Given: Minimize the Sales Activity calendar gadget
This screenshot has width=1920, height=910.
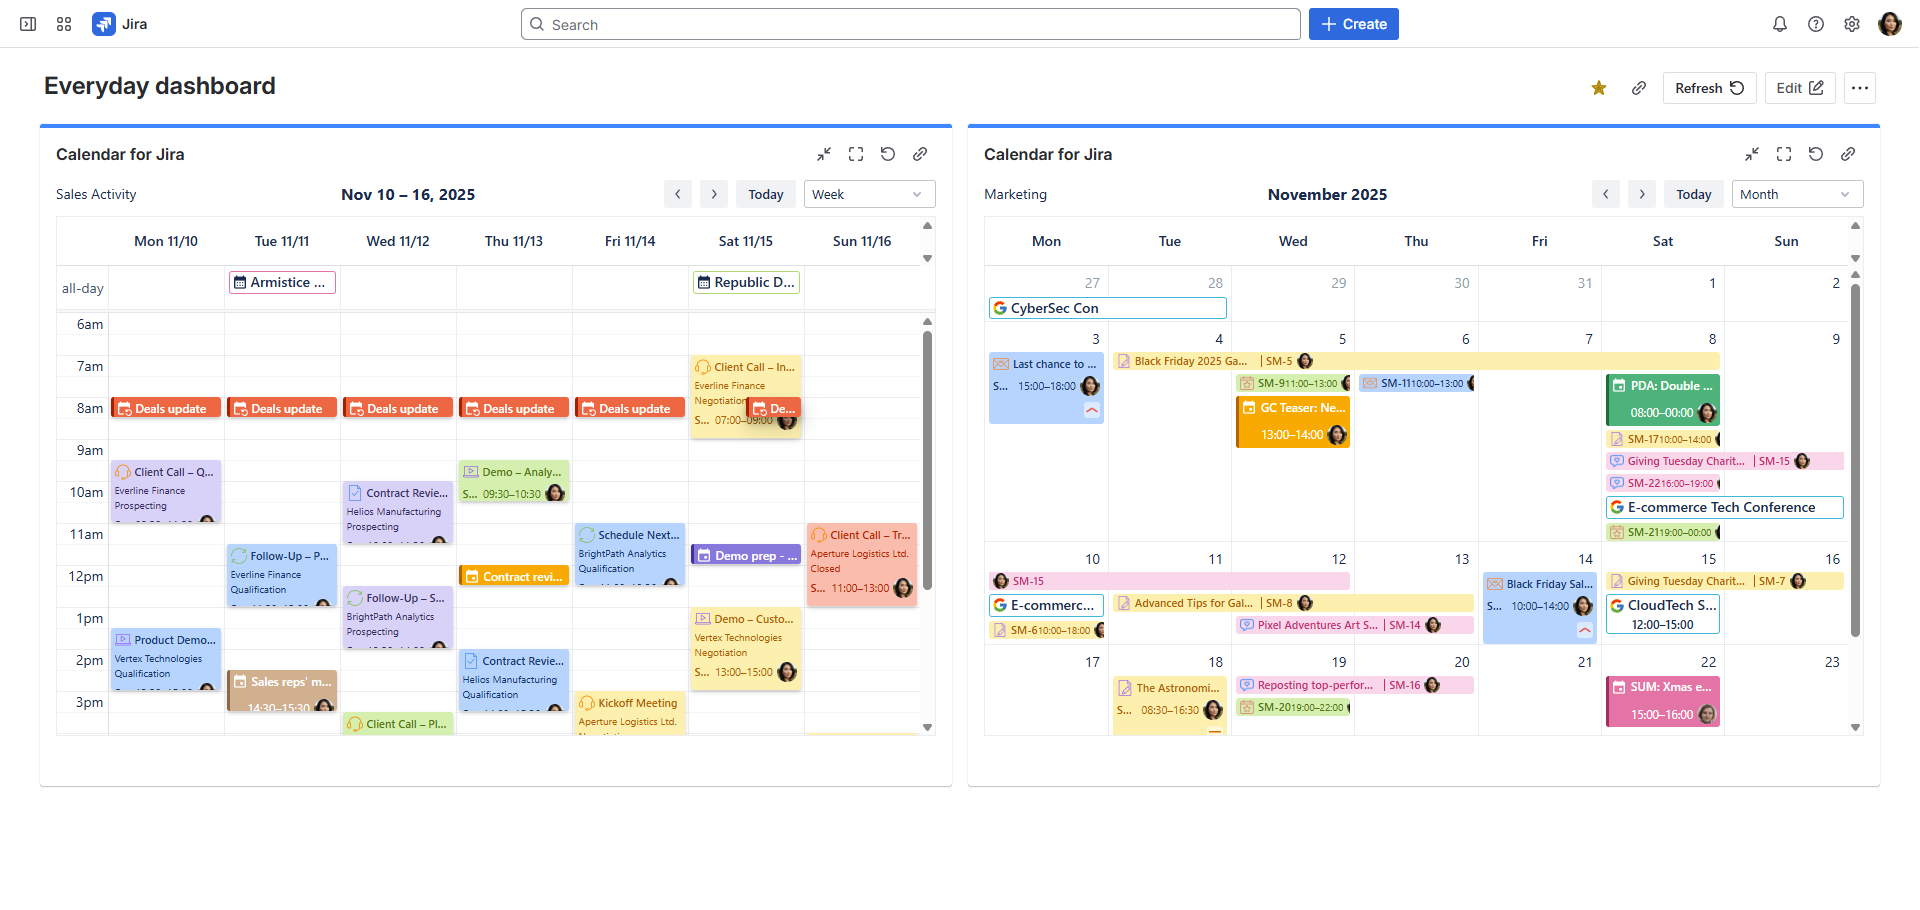Looking at the screenshot, I should pos(824,154).
